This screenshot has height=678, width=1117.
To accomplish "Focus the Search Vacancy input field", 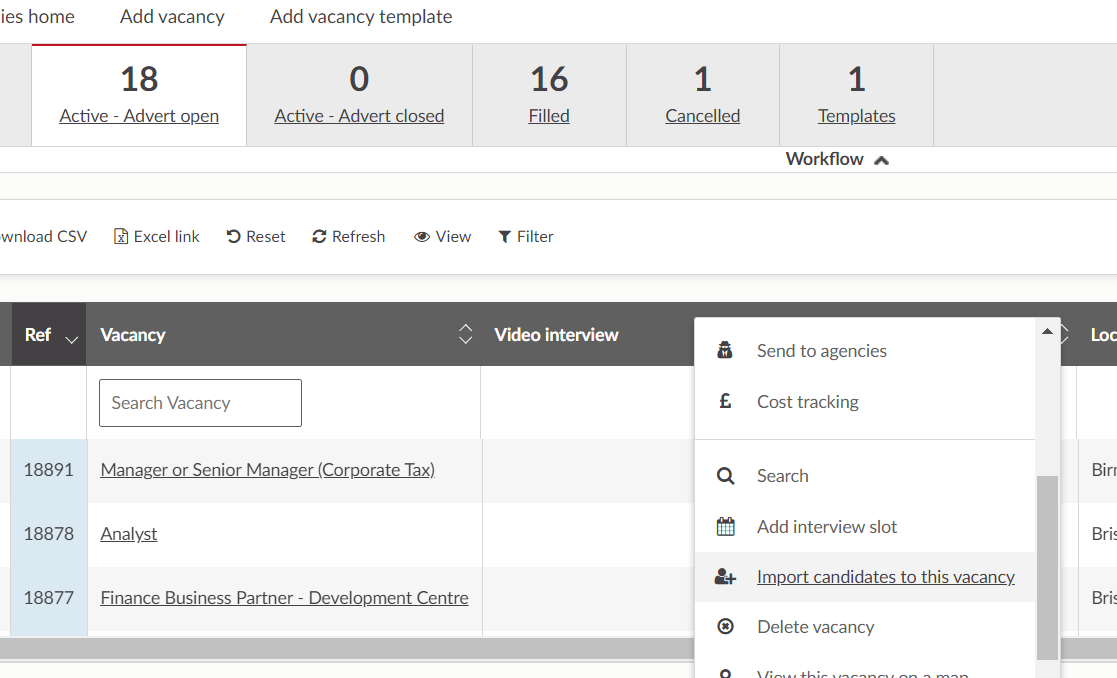I will [x=200, y=403].
